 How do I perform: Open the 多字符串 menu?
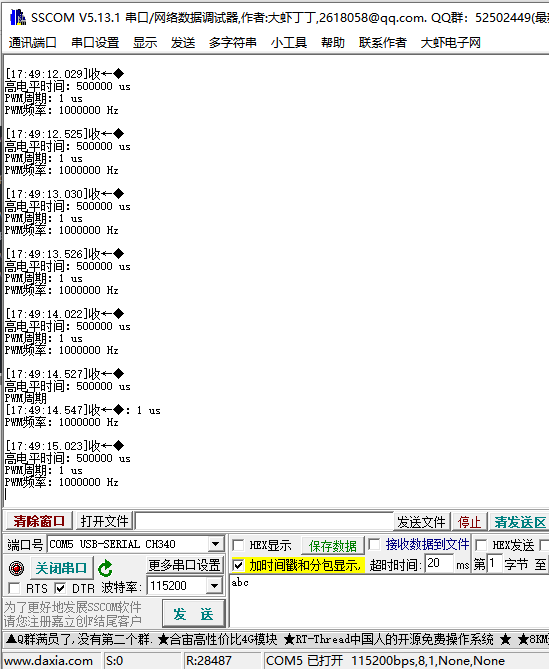tap(233, 43)
